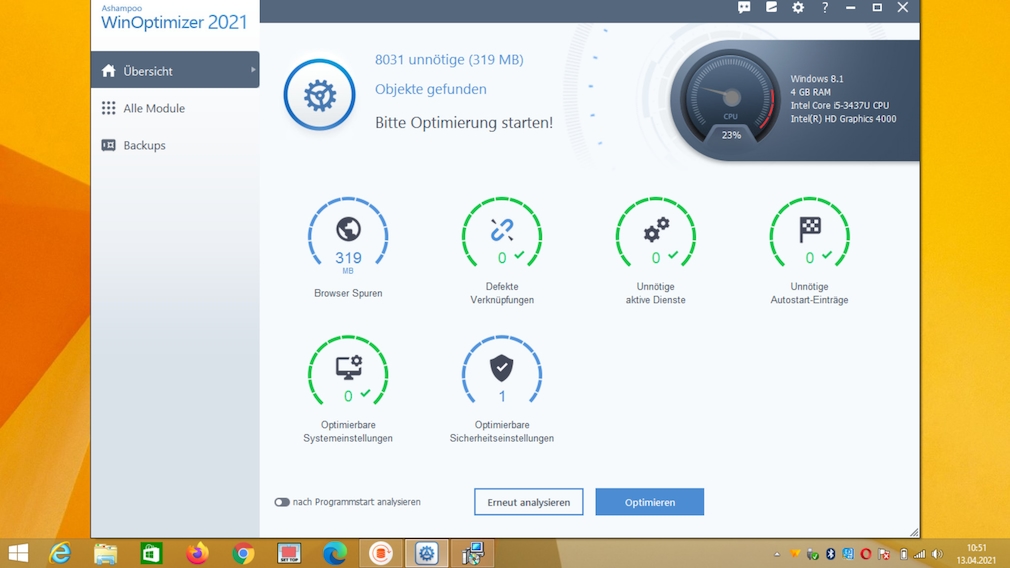Click the volume speaker tray icon
The height and width of the screenshot is (568, 1010).
click(937, 554)
